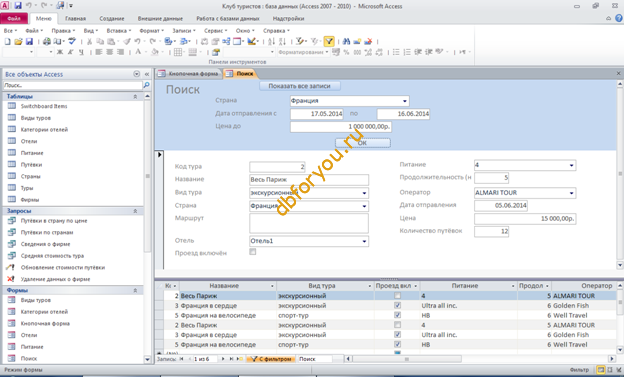Click the Center alignment icon

click(x=109, y=52)
